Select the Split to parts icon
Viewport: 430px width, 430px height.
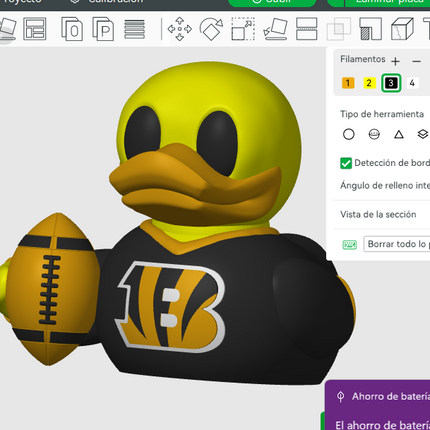[103, 29]
